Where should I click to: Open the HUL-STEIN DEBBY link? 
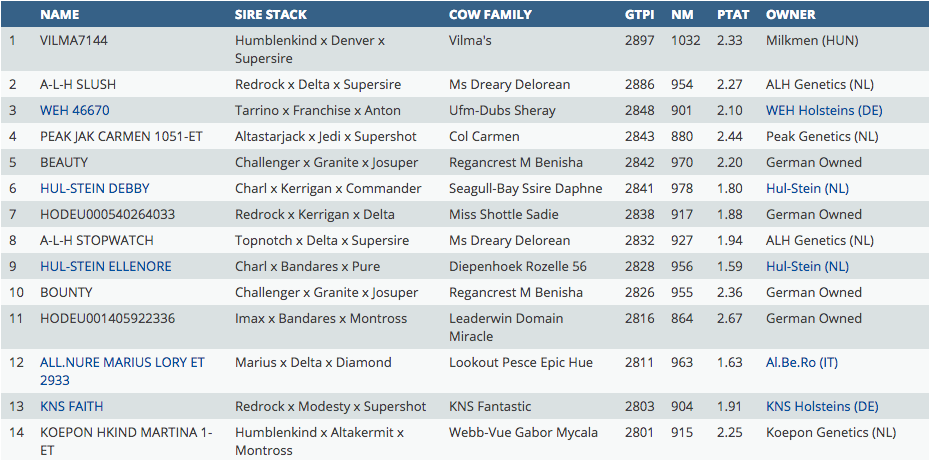(x=95, y=189)
